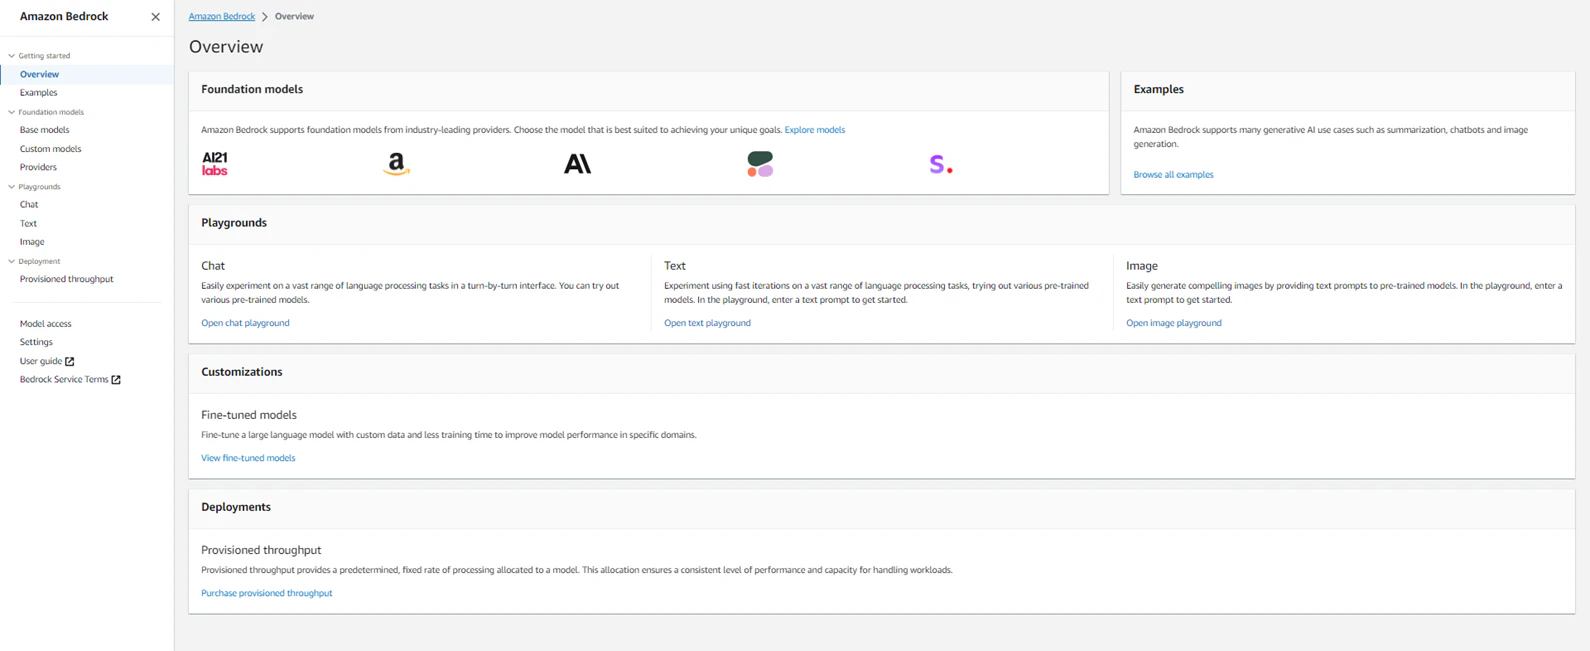Click the Chat subheading in Playgrounds card
The image size is (1590, 651).
pyautogui.click(x=213, y=266)
